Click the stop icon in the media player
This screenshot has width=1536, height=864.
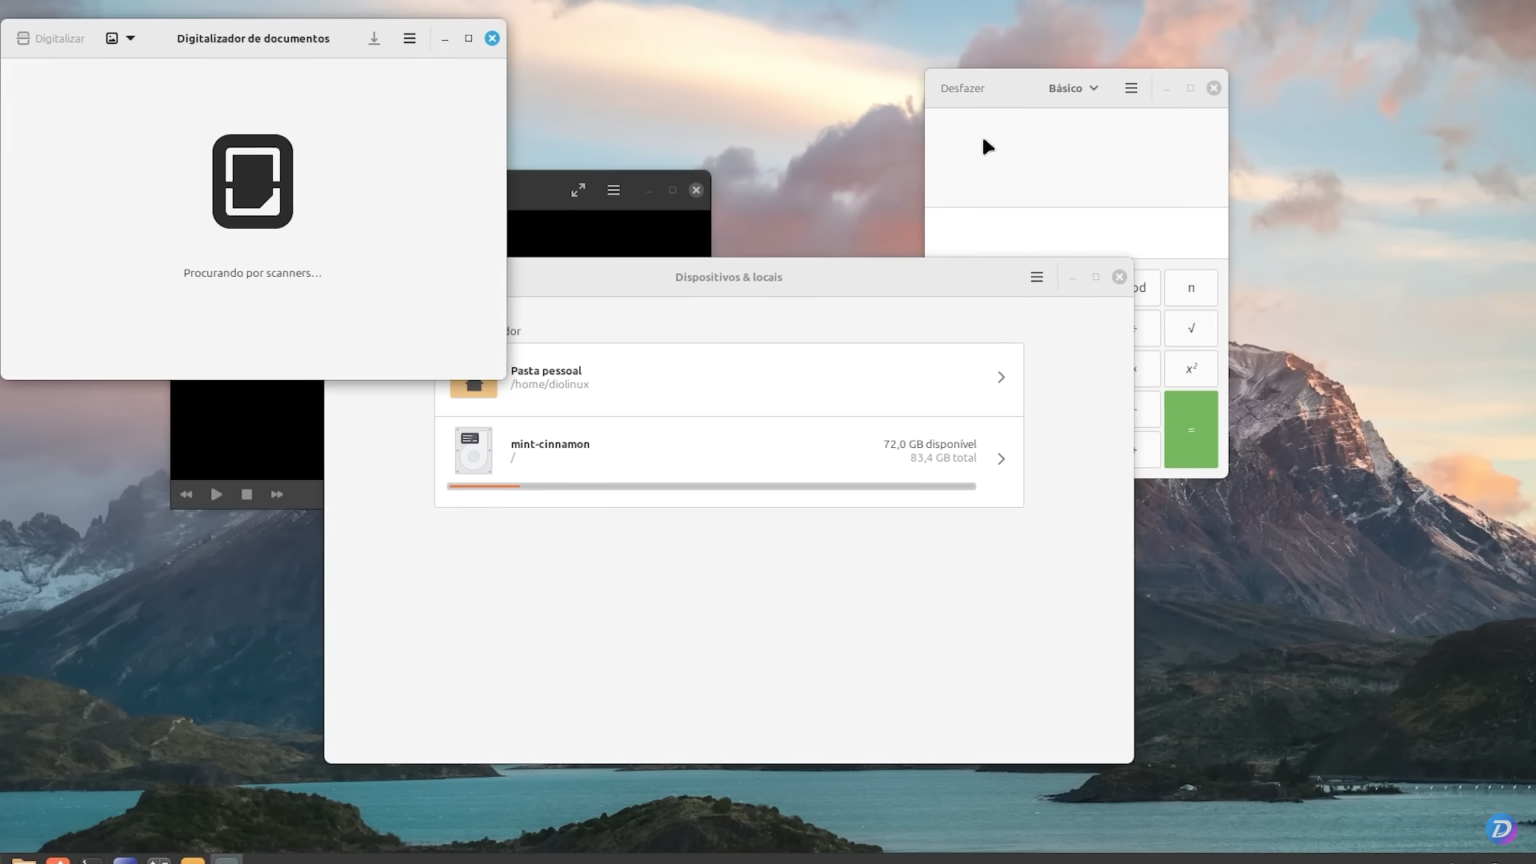[246, 493]
